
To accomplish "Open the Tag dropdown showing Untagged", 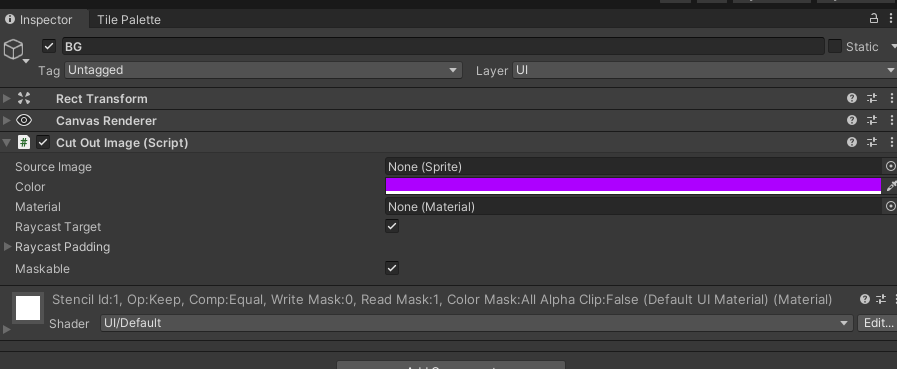I will 263,70.
